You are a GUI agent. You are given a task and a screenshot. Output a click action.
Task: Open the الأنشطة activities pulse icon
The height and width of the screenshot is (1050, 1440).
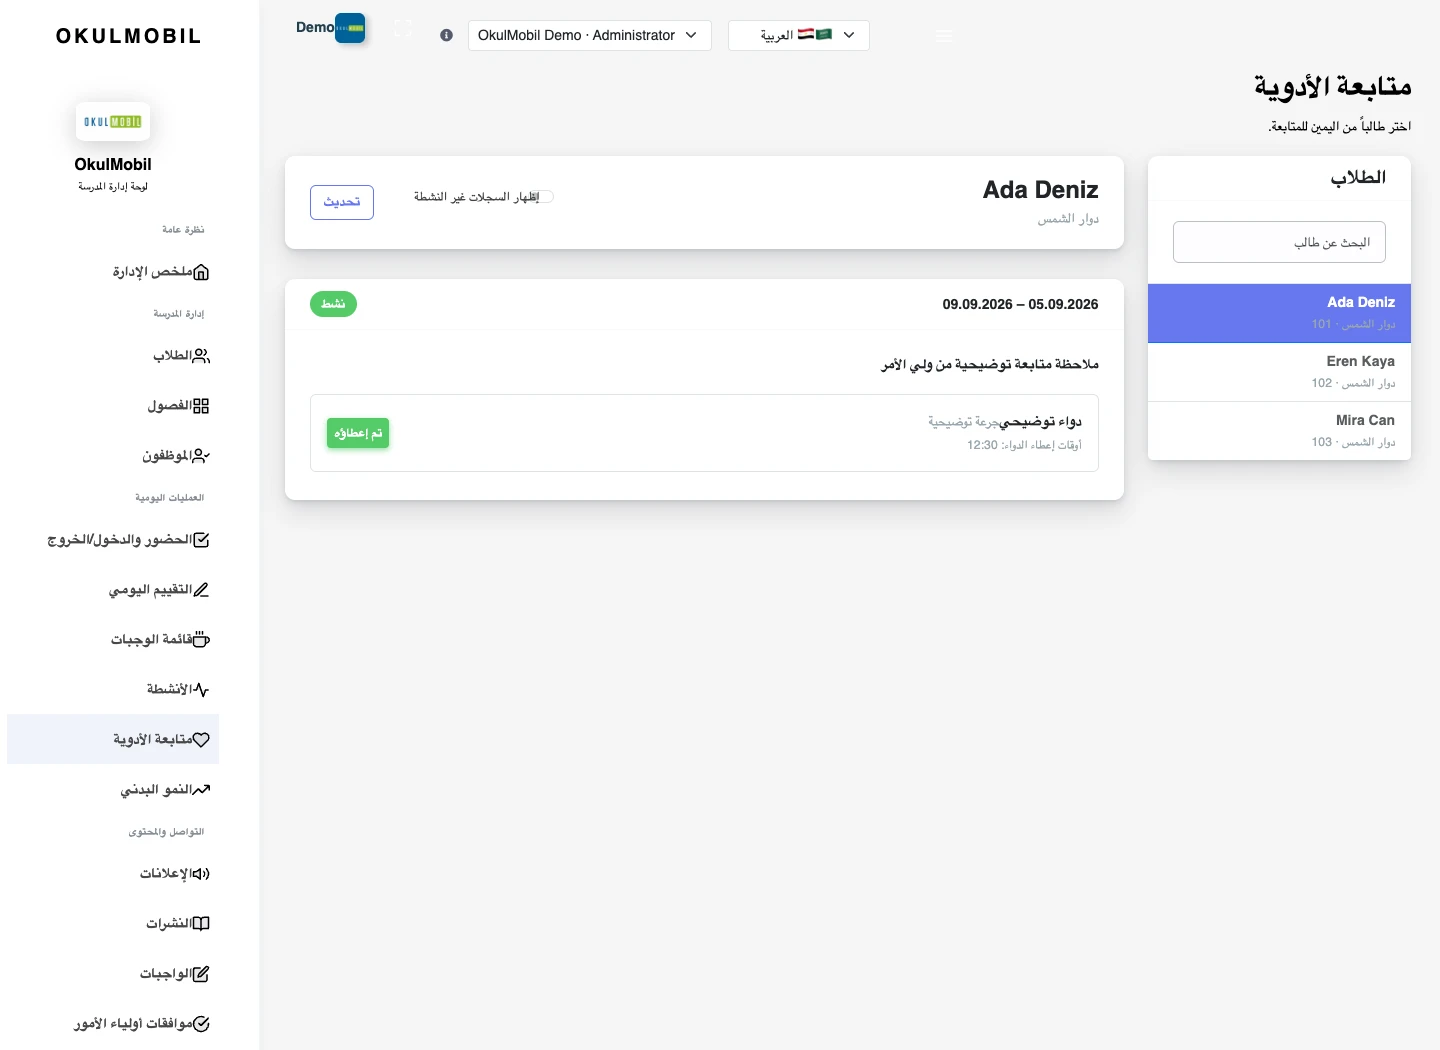click(201, 690)
